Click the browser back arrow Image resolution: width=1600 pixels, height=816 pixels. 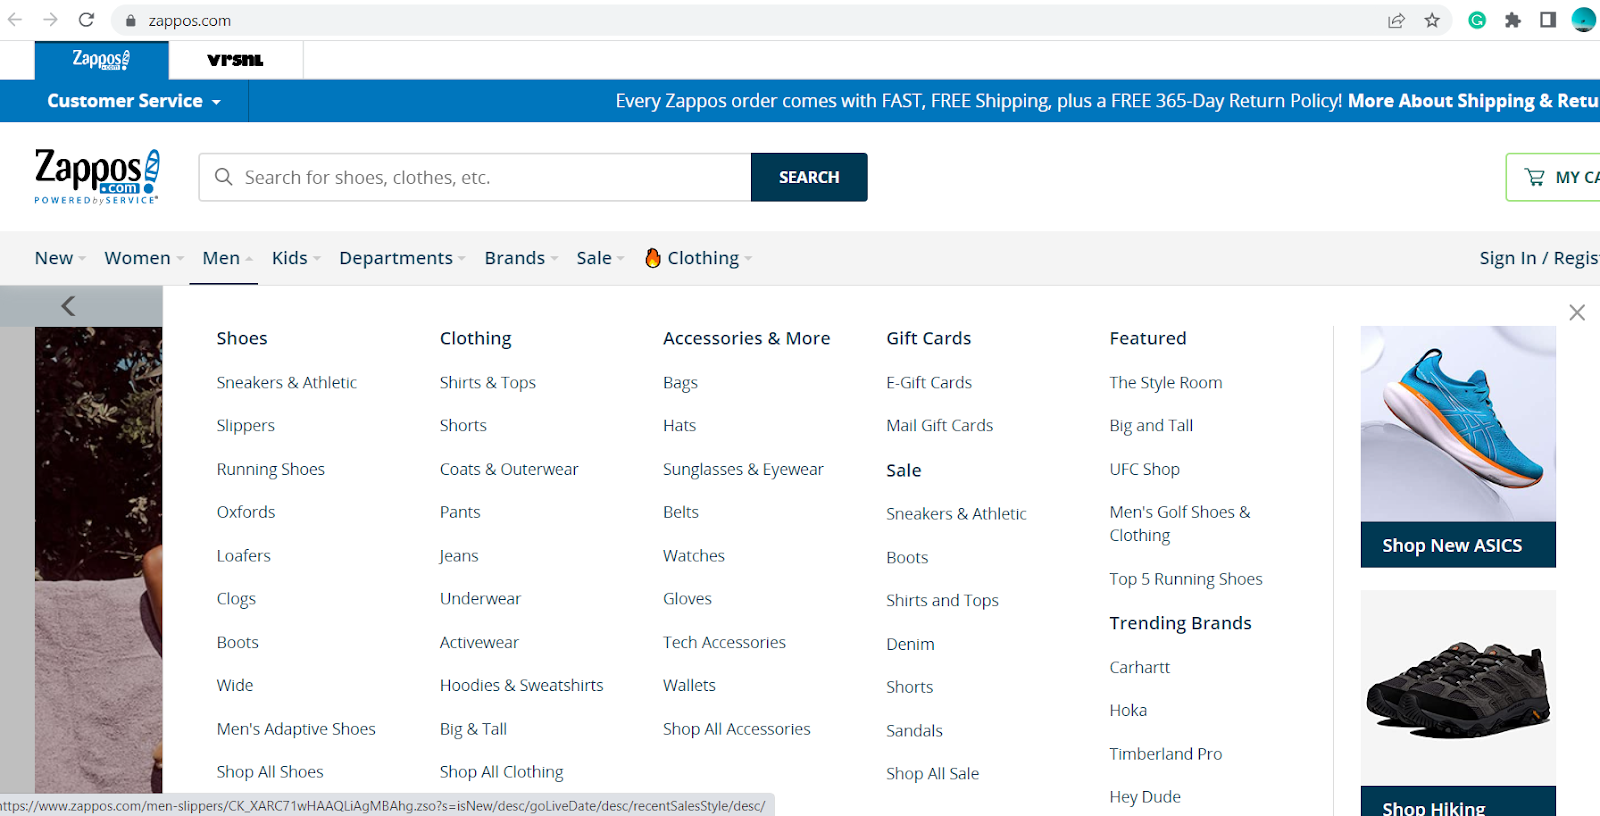15,20
